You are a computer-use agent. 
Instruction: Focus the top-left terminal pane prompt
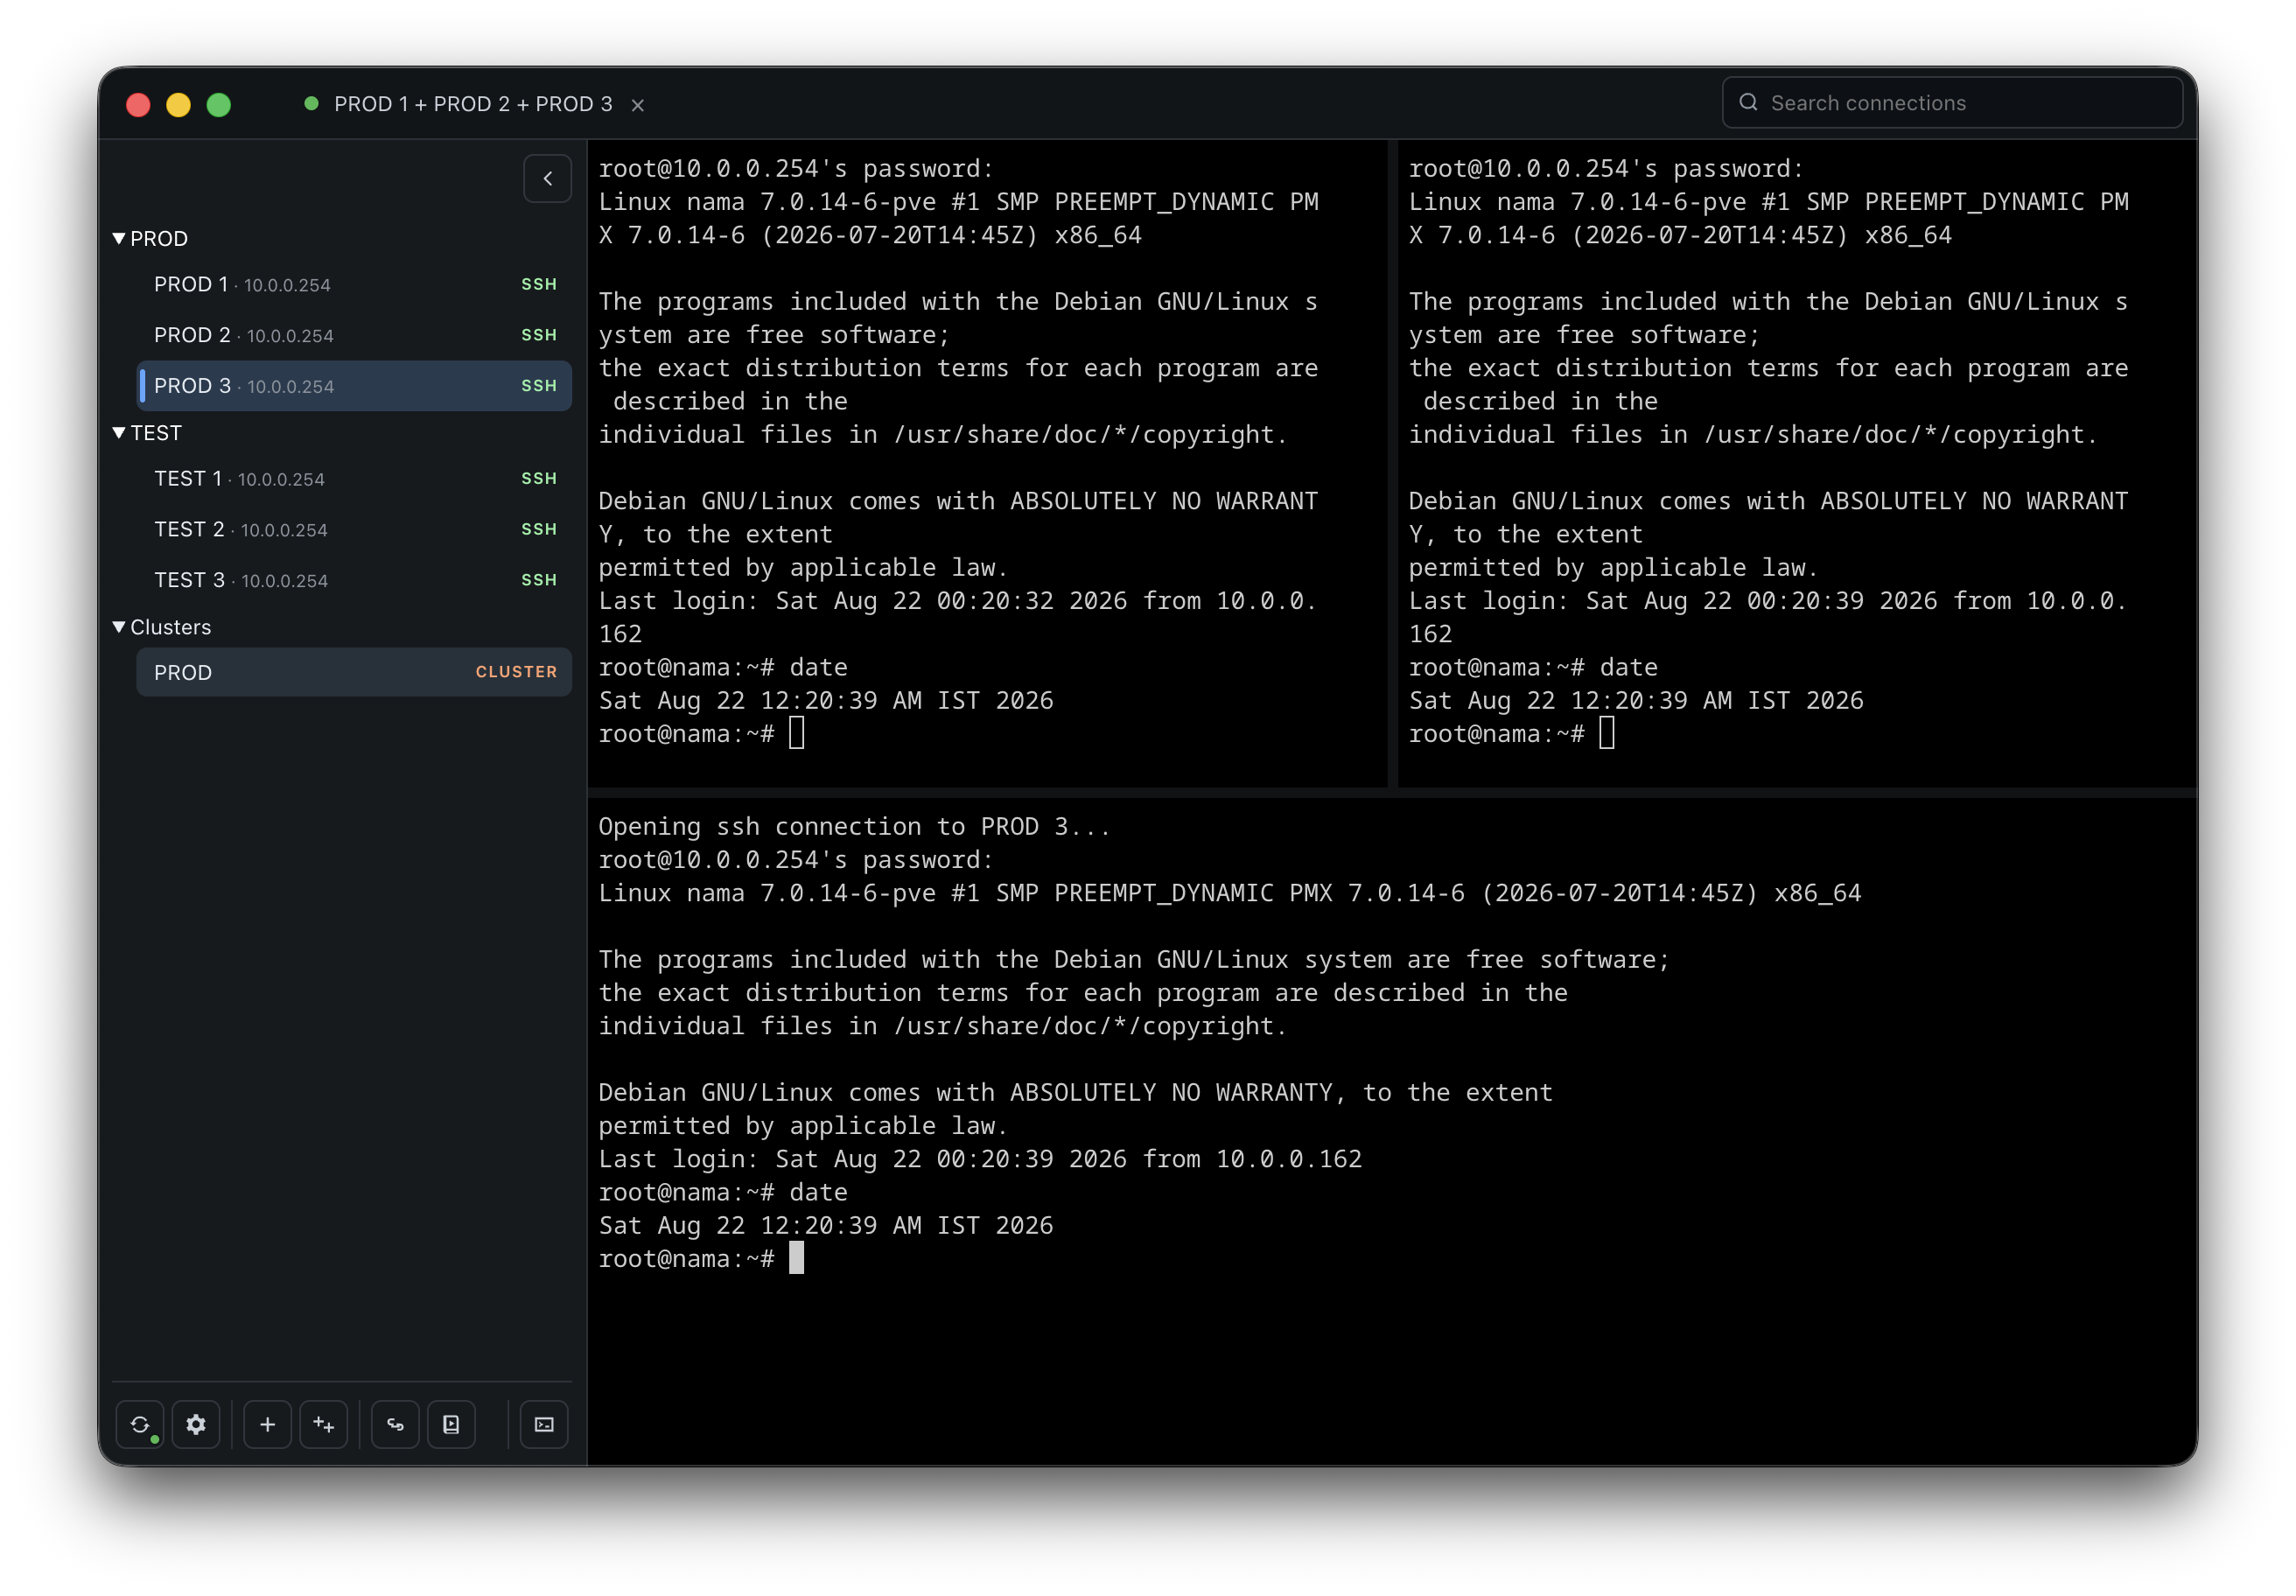701,733
